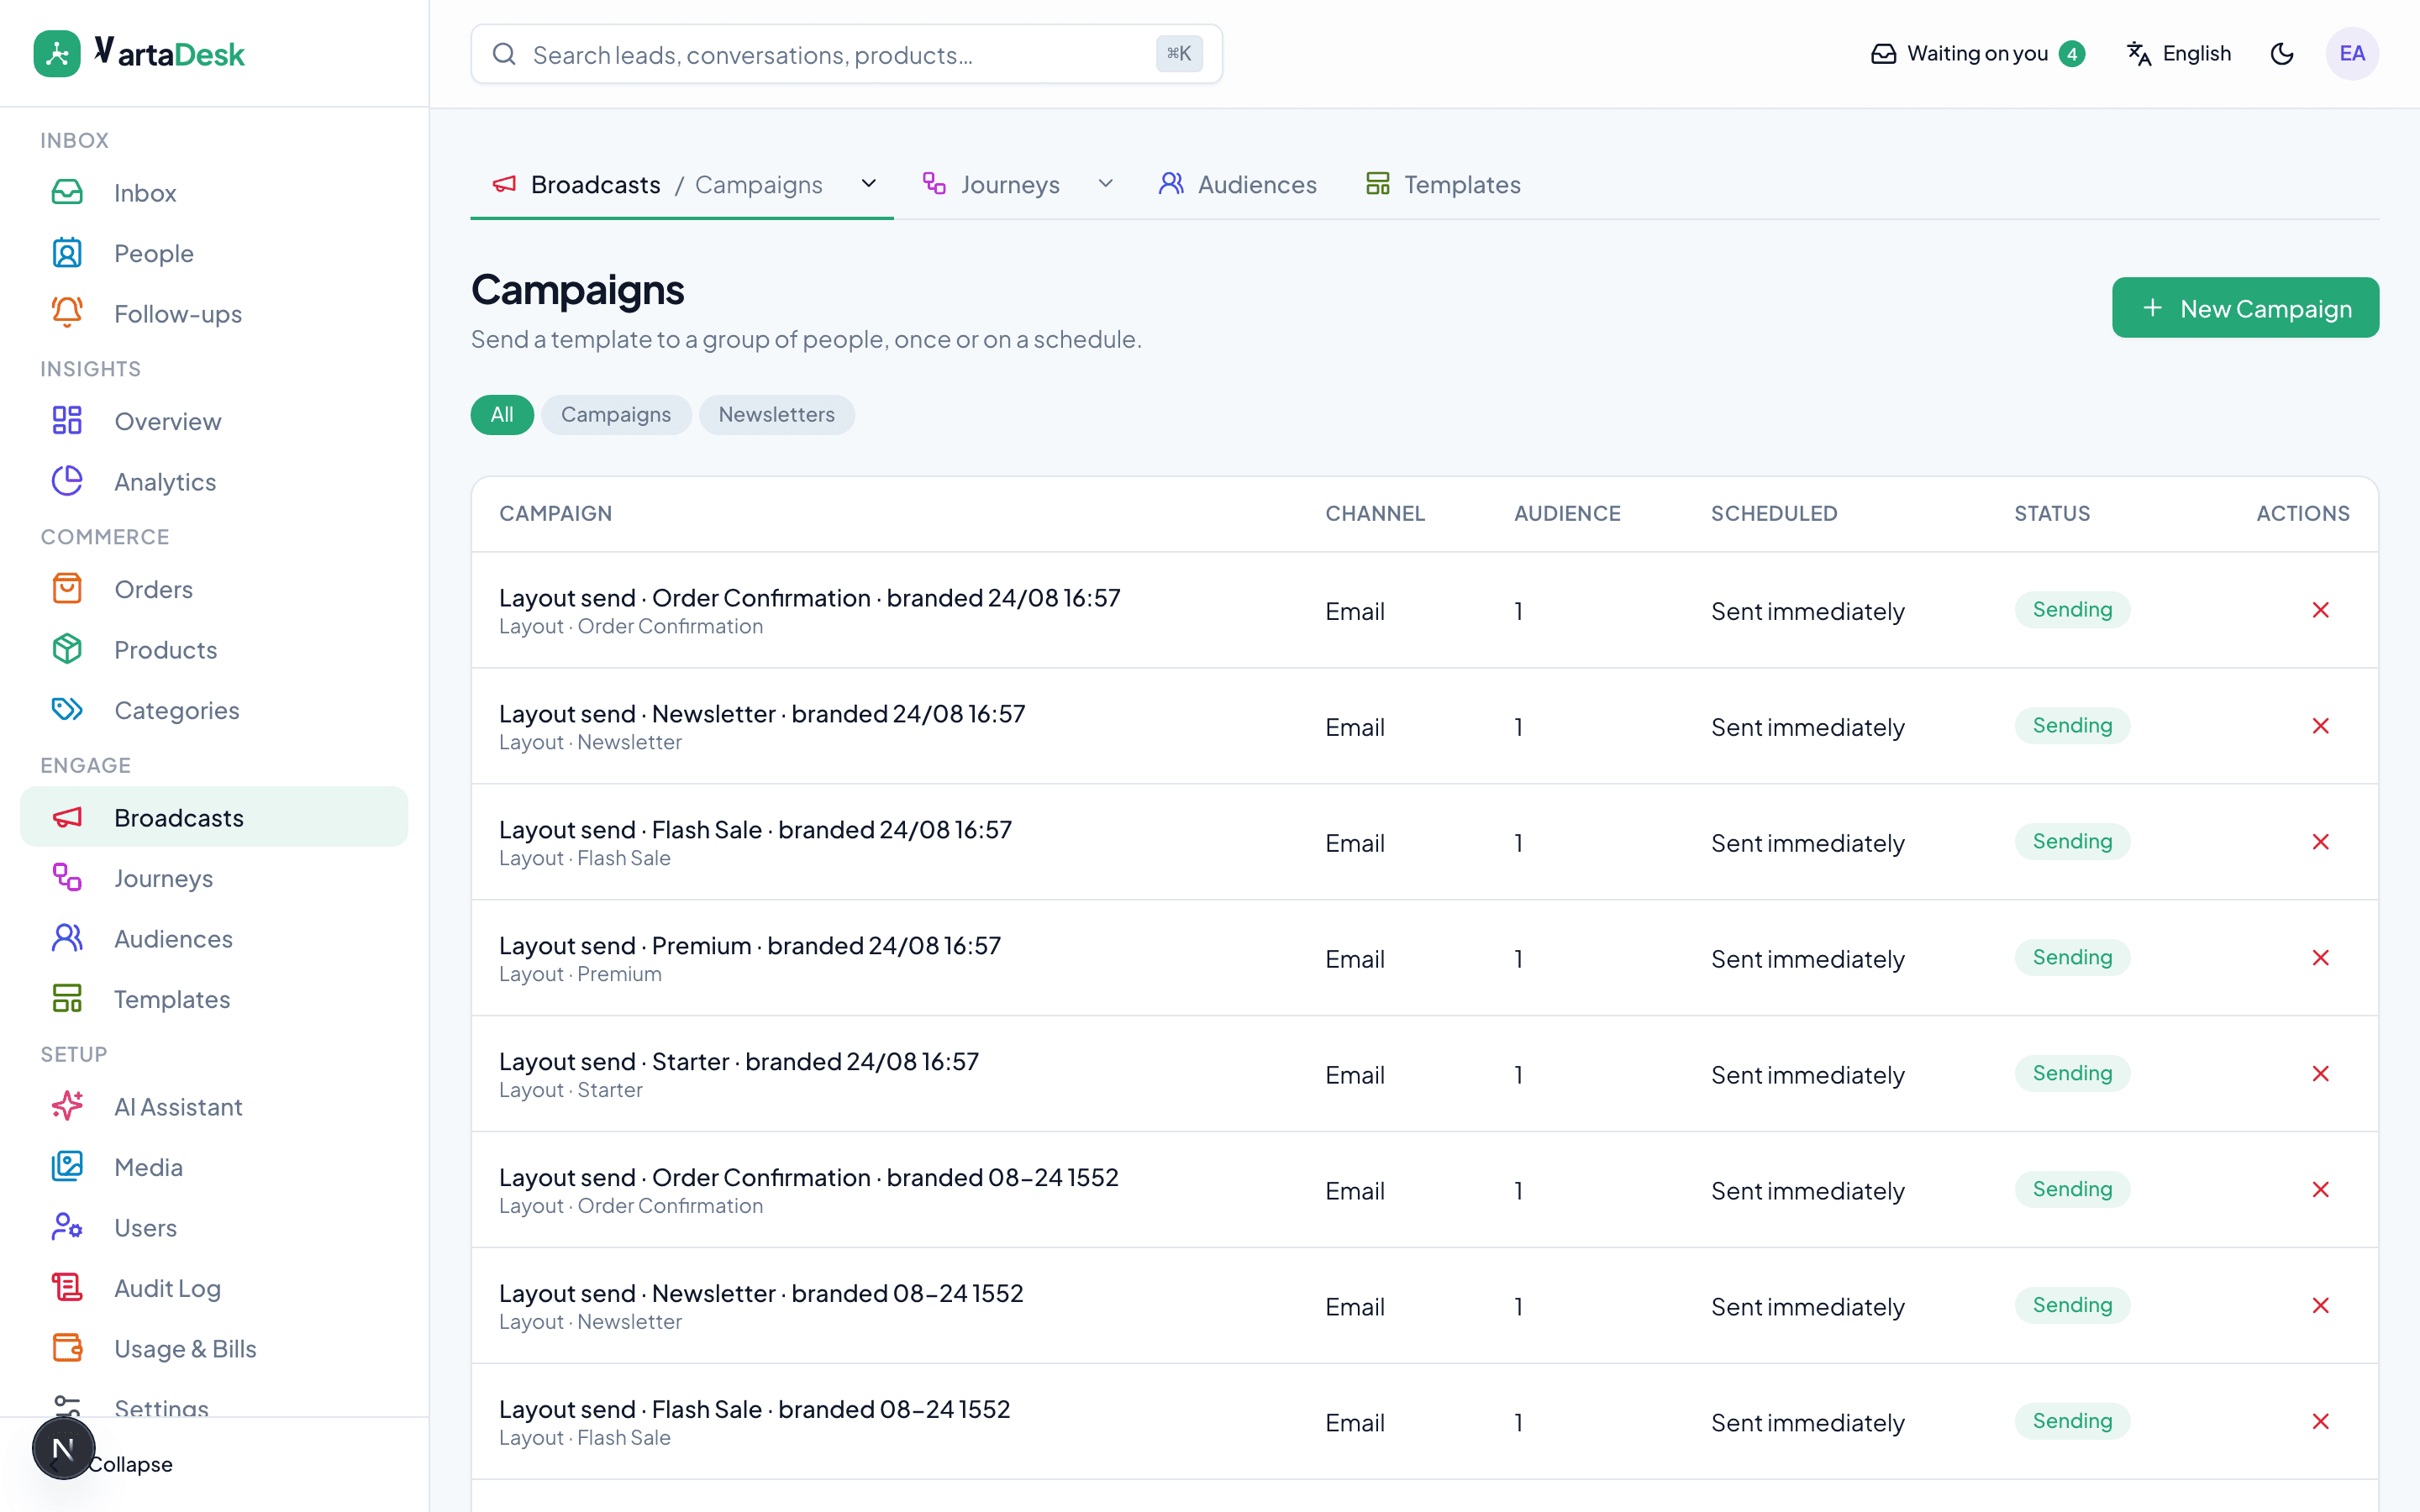Cancel Premium branded 24/08 16:57 campaign
This screenshot has width=2420, height=1512.
[x=2321, y=958]
